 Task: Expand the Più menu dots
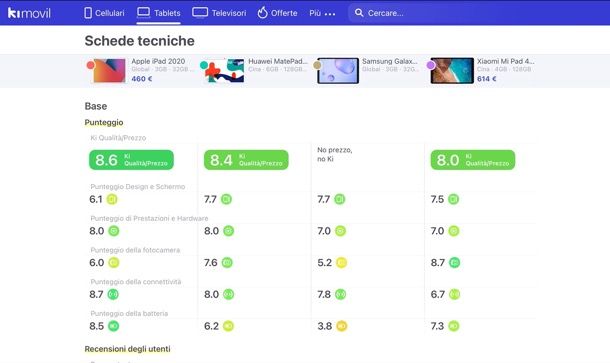coord(330,14)
